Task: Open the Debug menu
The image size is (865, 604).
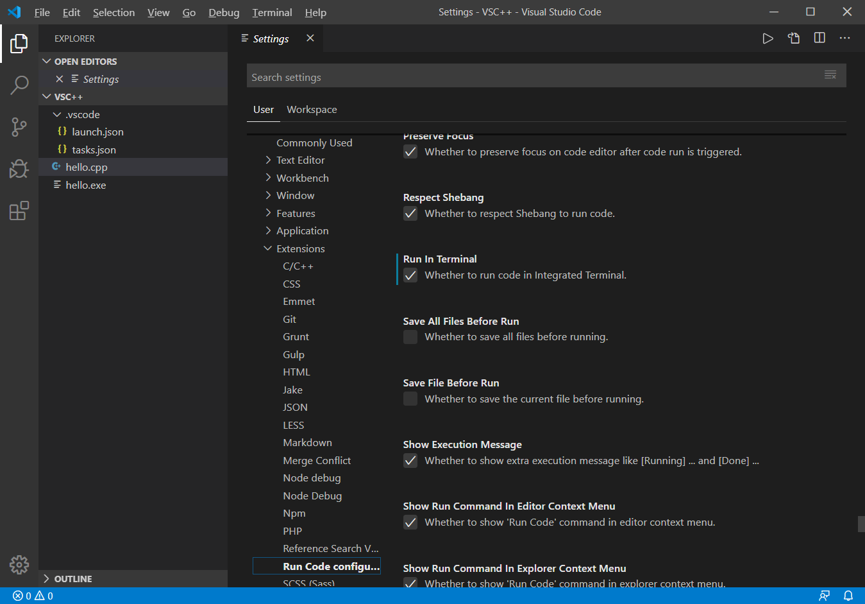Action: 223,12
